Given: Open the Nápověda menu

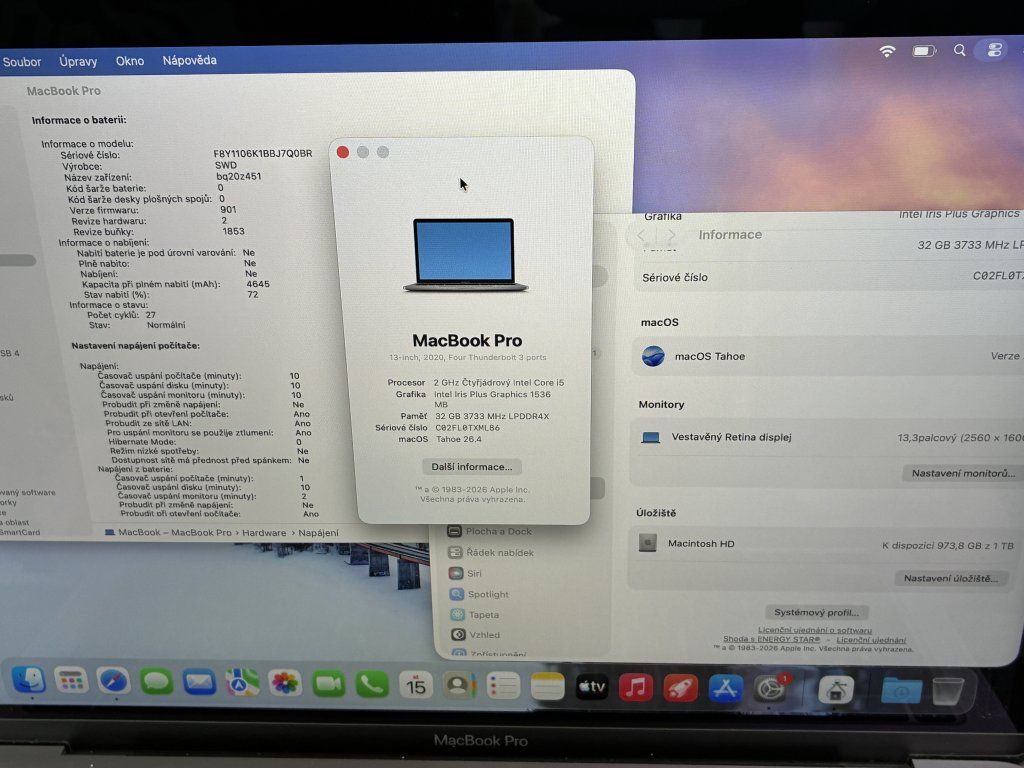Looking at the screenshot, I should click(190, 61).
